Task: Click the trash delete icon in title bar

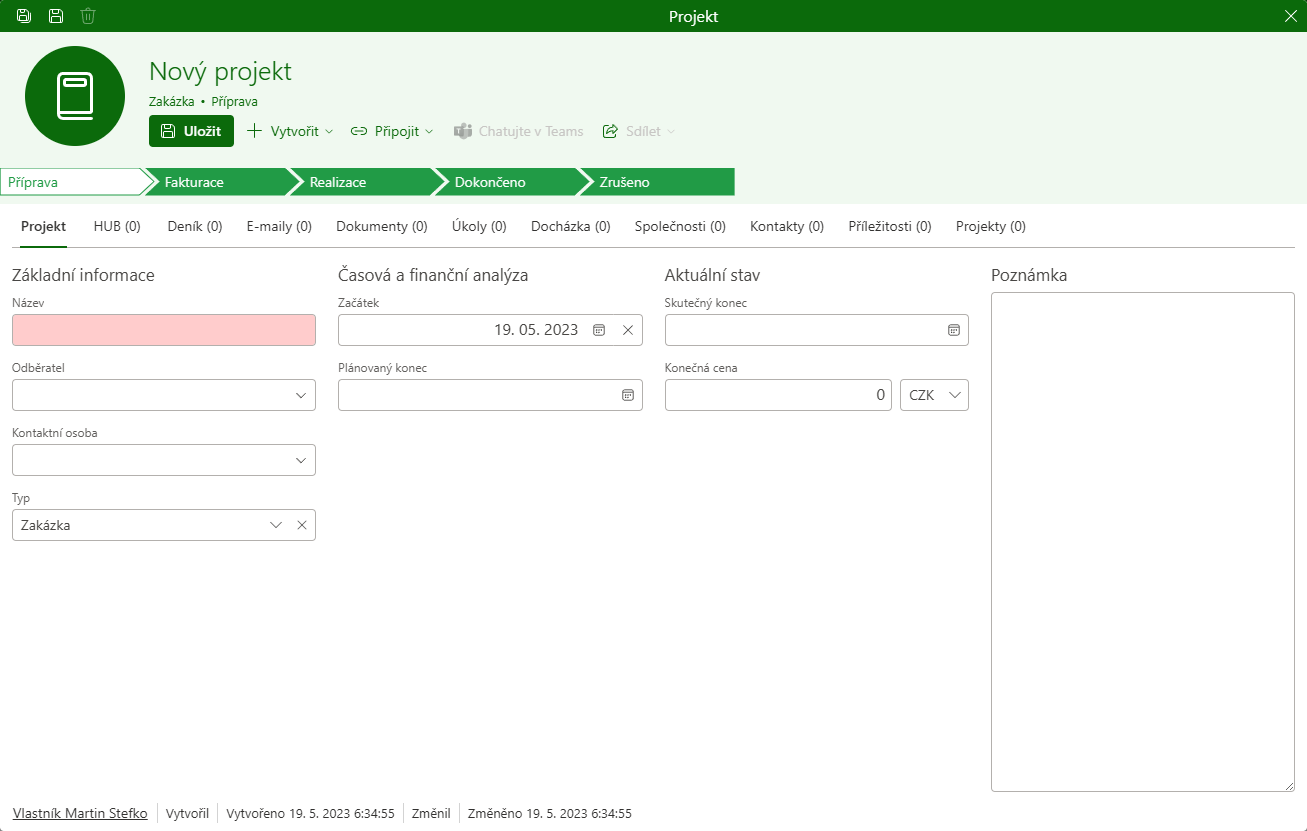Action: 88,16
